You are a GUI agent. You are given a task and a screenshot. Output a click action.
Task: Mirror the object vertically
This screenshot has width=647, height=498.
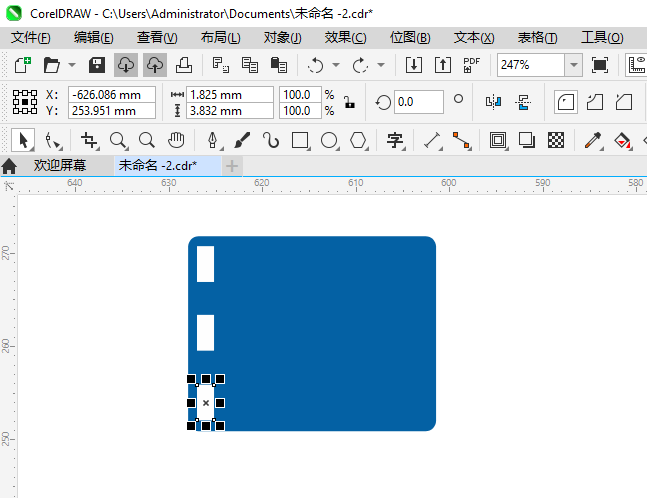523,102
